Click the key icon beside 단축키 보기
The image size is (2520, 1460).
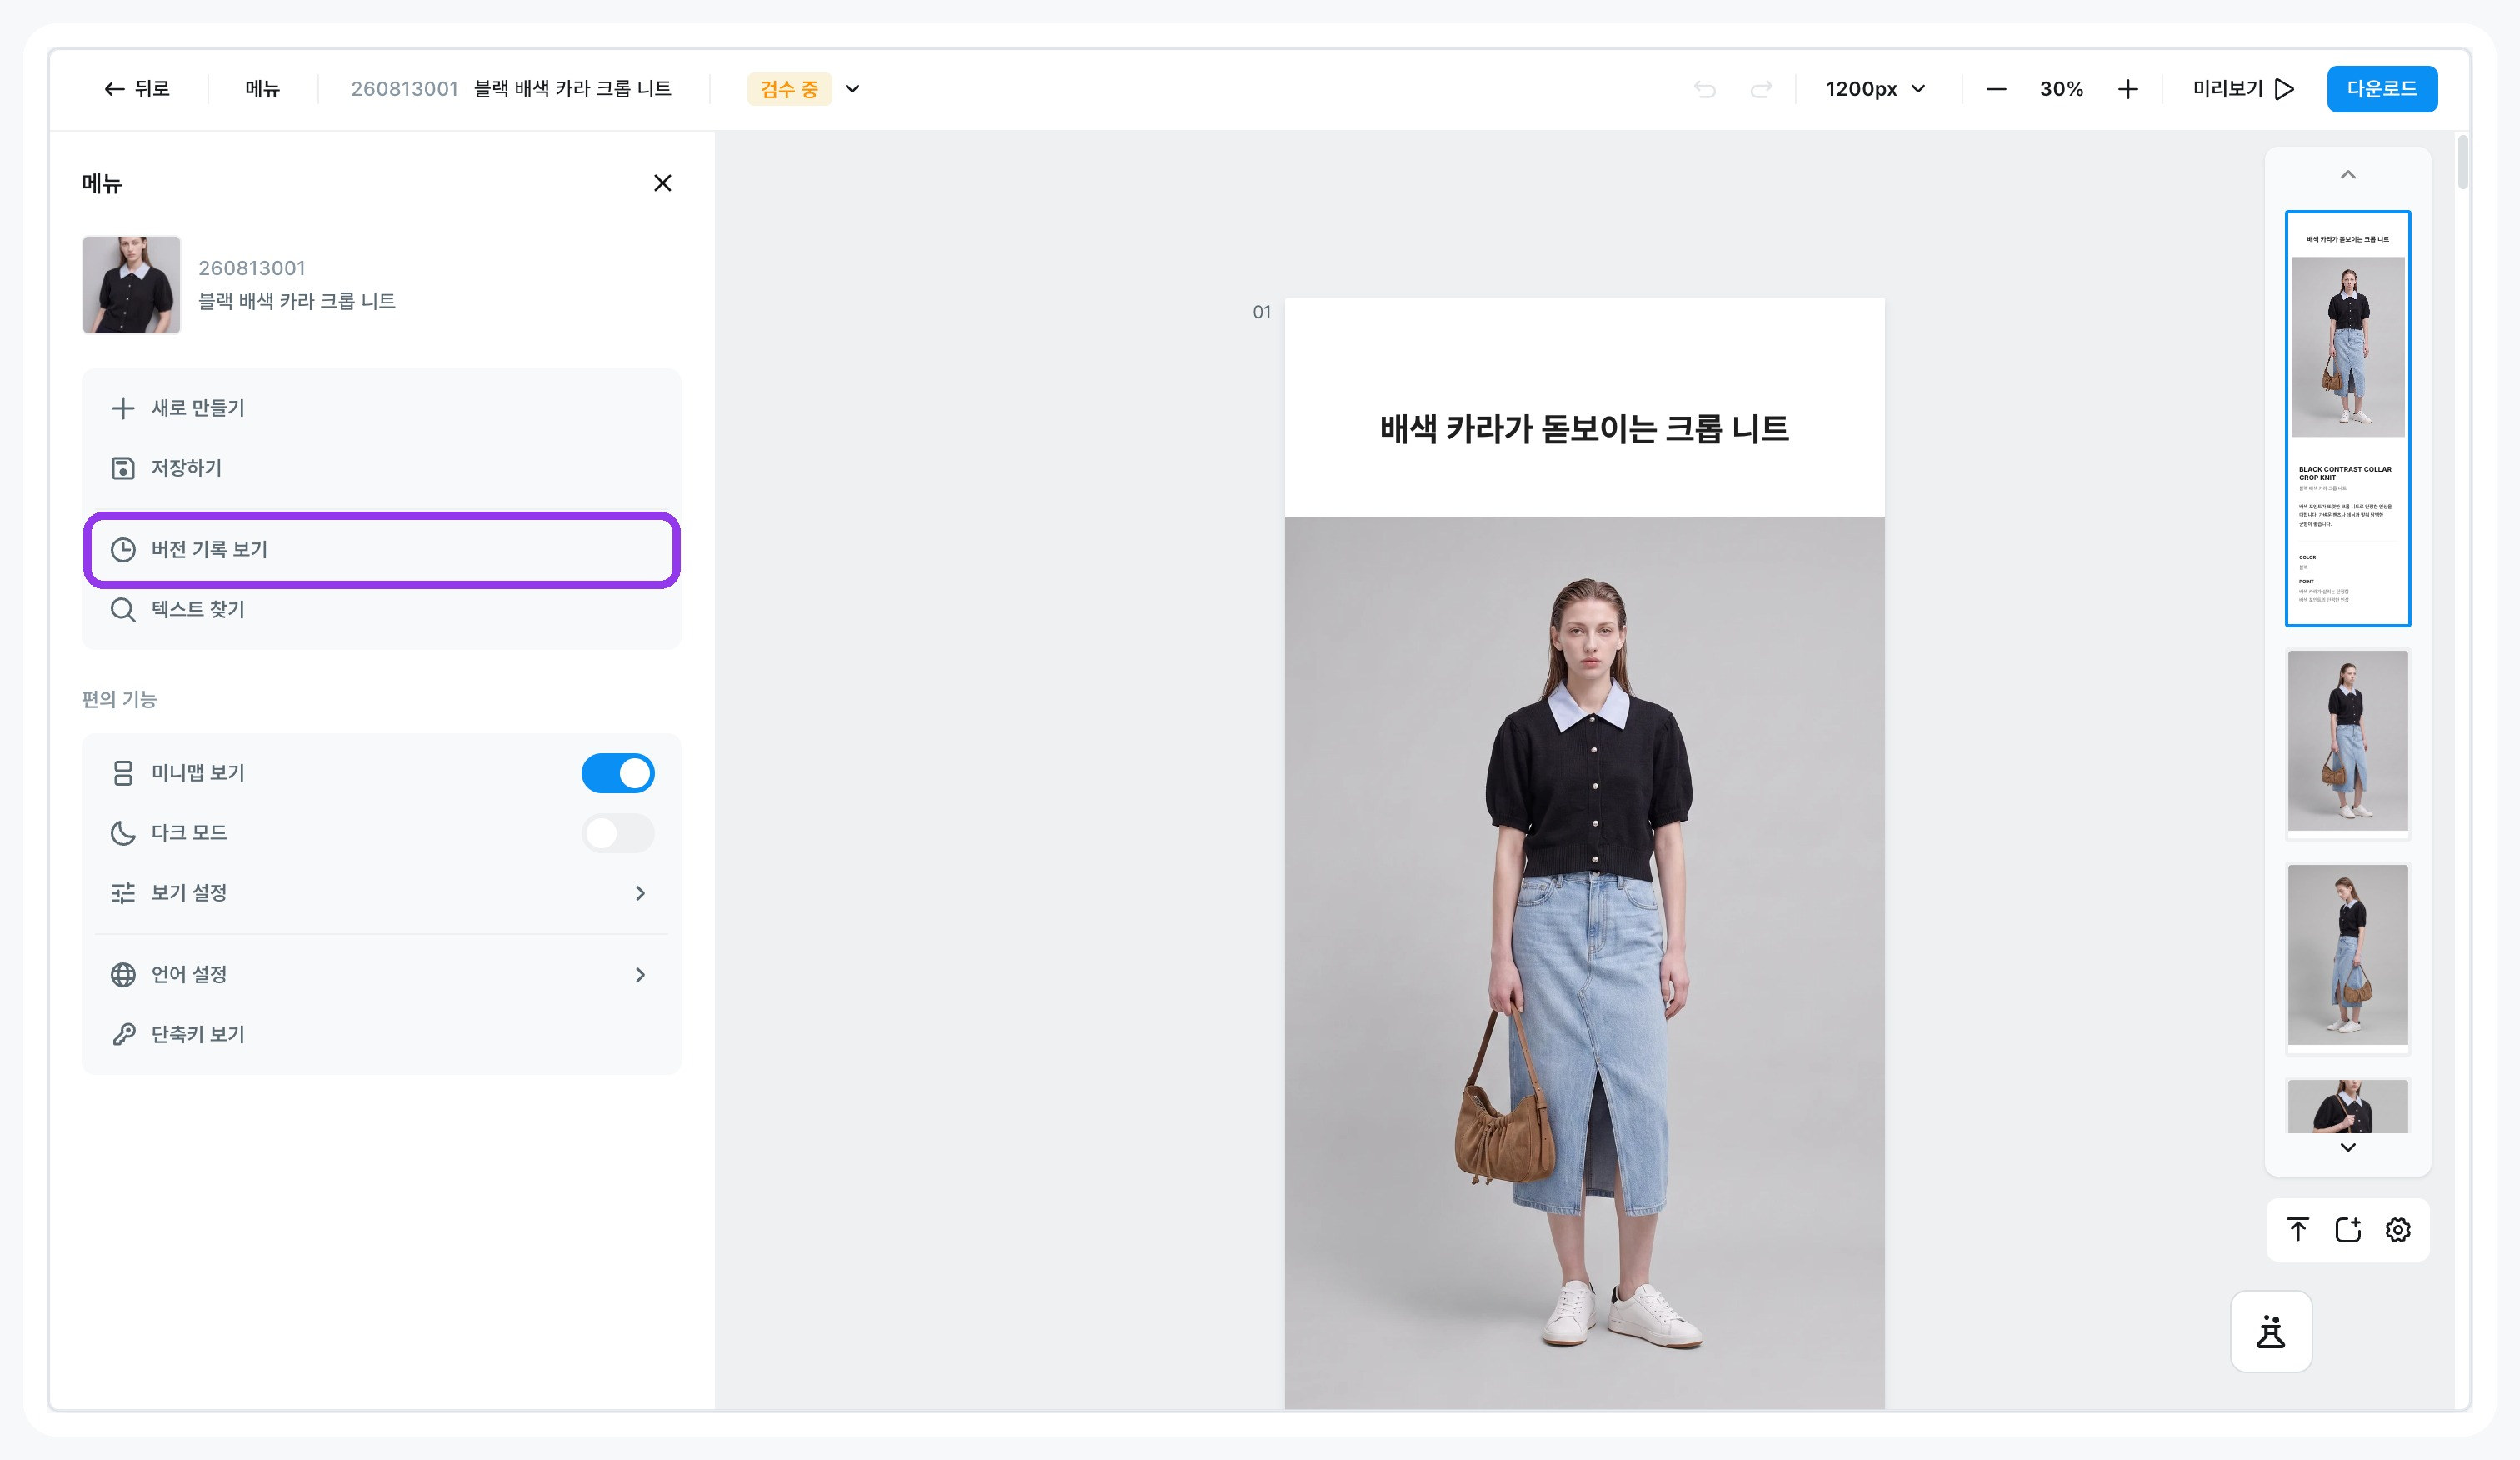click(x=123, y=1035)
